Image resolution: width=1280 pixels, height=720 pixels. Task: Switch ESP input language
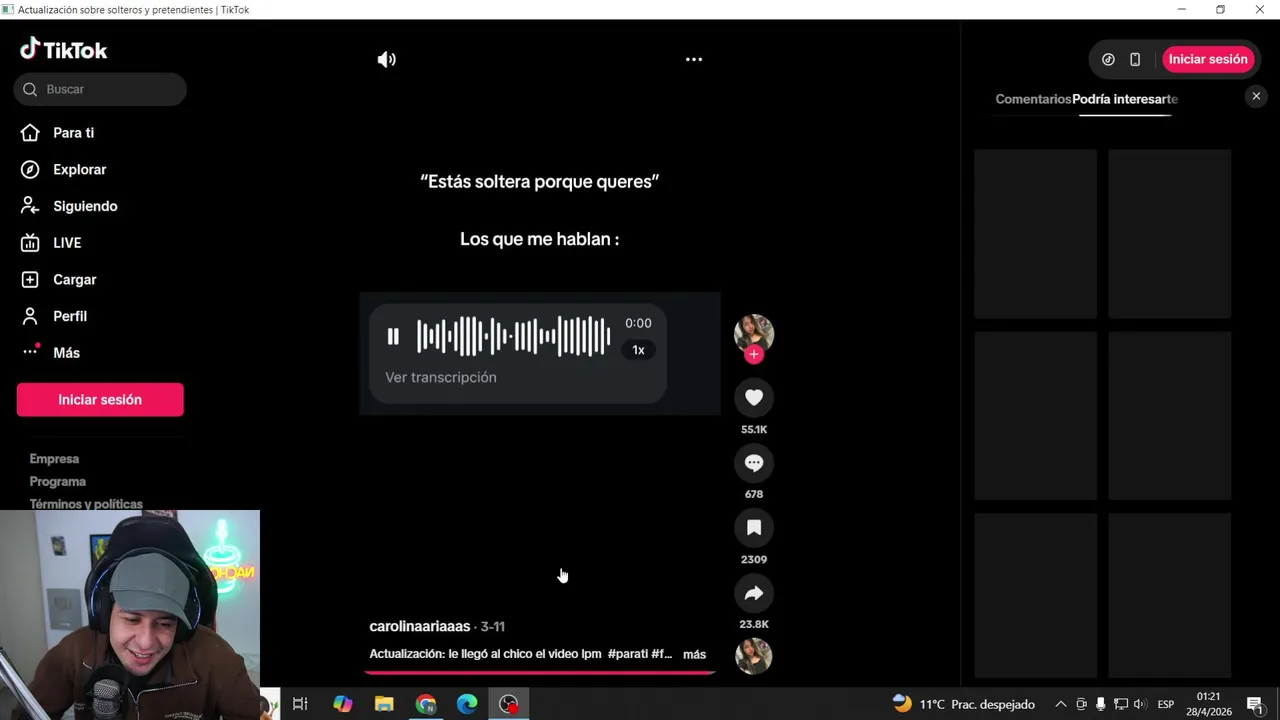[x=1166, y=704]
